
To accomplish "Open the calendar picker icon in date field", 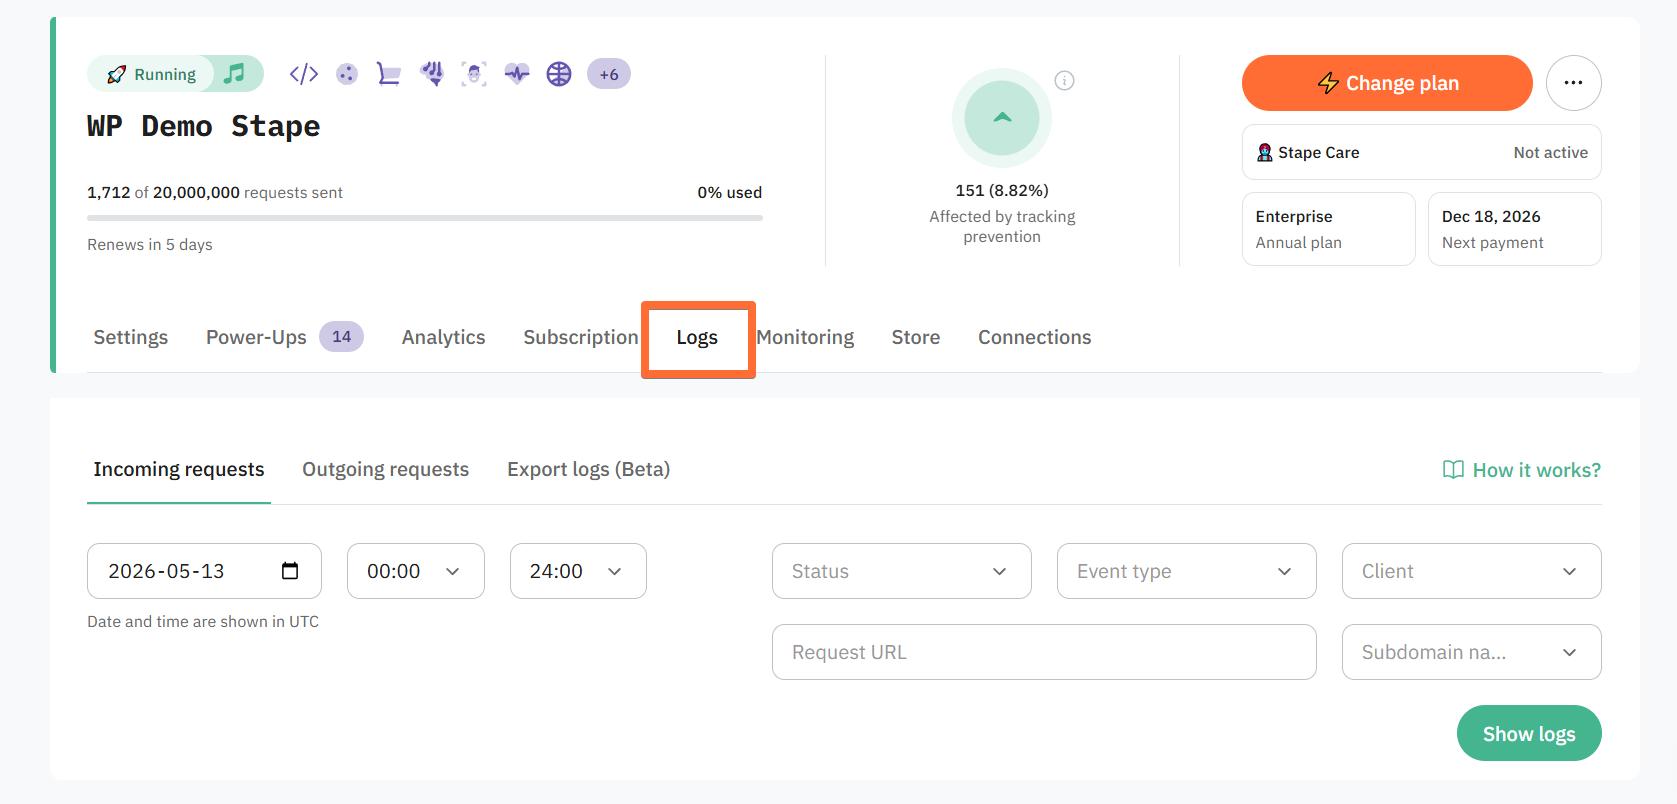I will [x=290, y=571].
